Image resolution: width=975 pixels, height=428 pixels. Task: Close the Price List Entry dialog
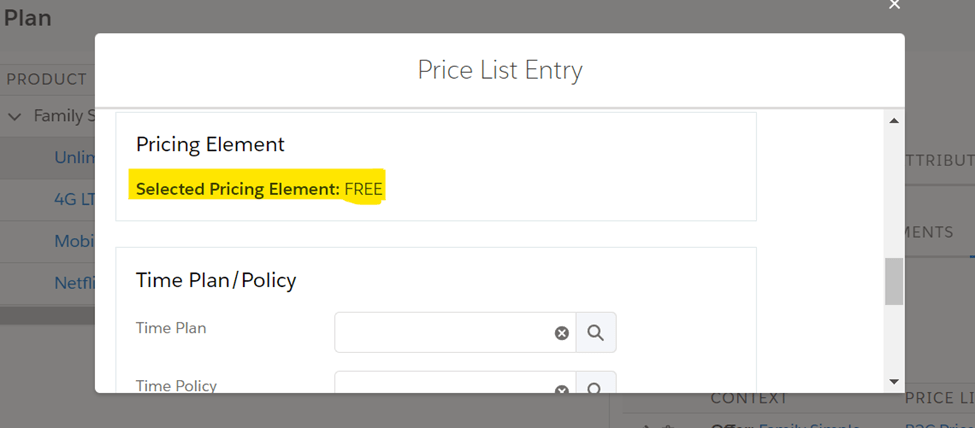pos(894,6)
